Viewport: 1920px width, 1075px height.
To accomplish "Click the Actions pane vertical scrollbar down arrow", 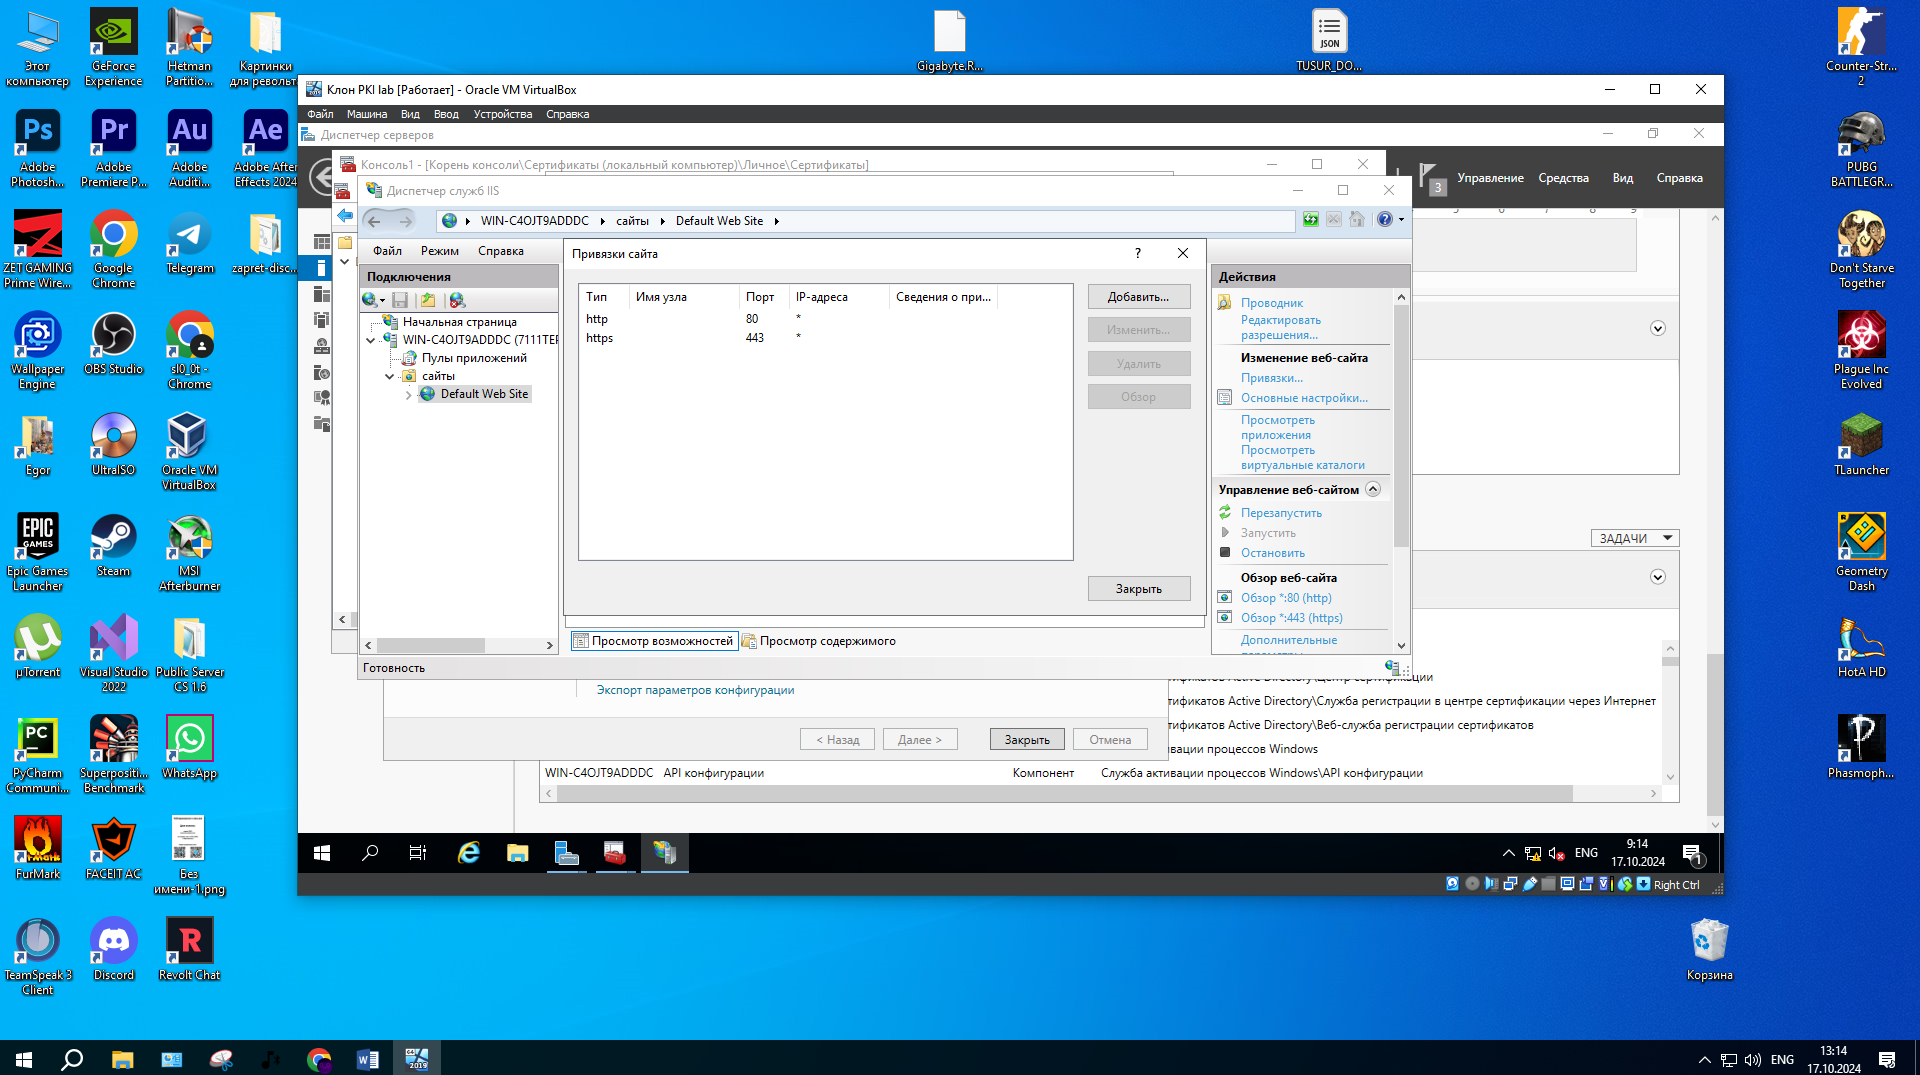I will point(1401,646).
